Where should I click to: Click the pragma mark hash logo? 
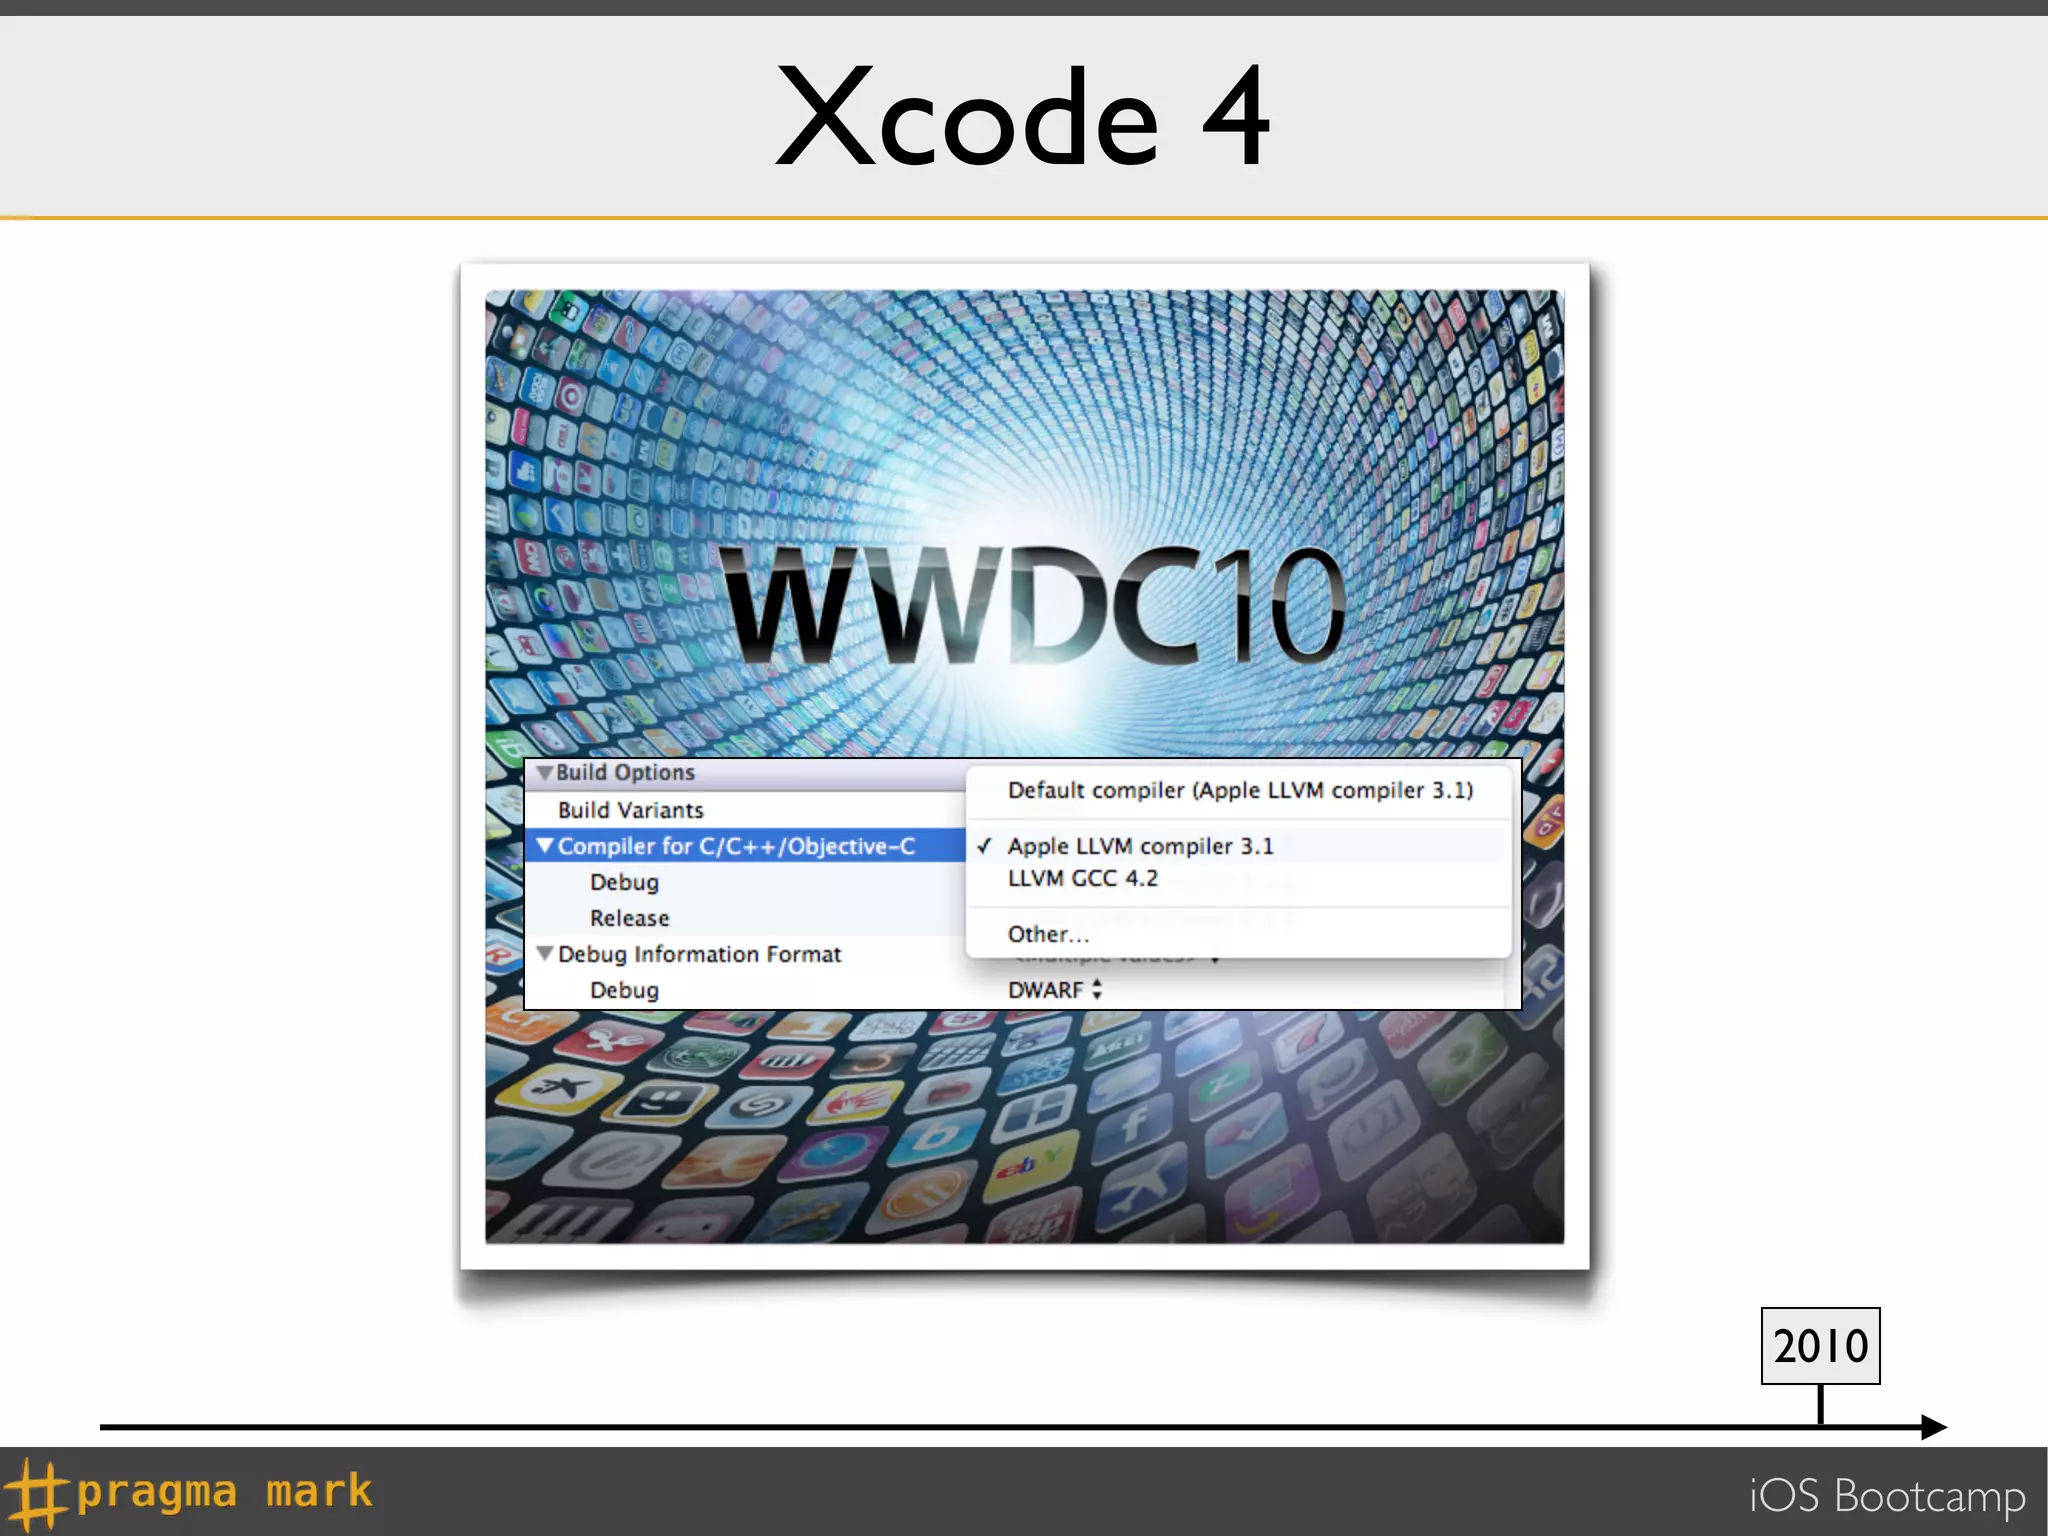point(35,1494)
